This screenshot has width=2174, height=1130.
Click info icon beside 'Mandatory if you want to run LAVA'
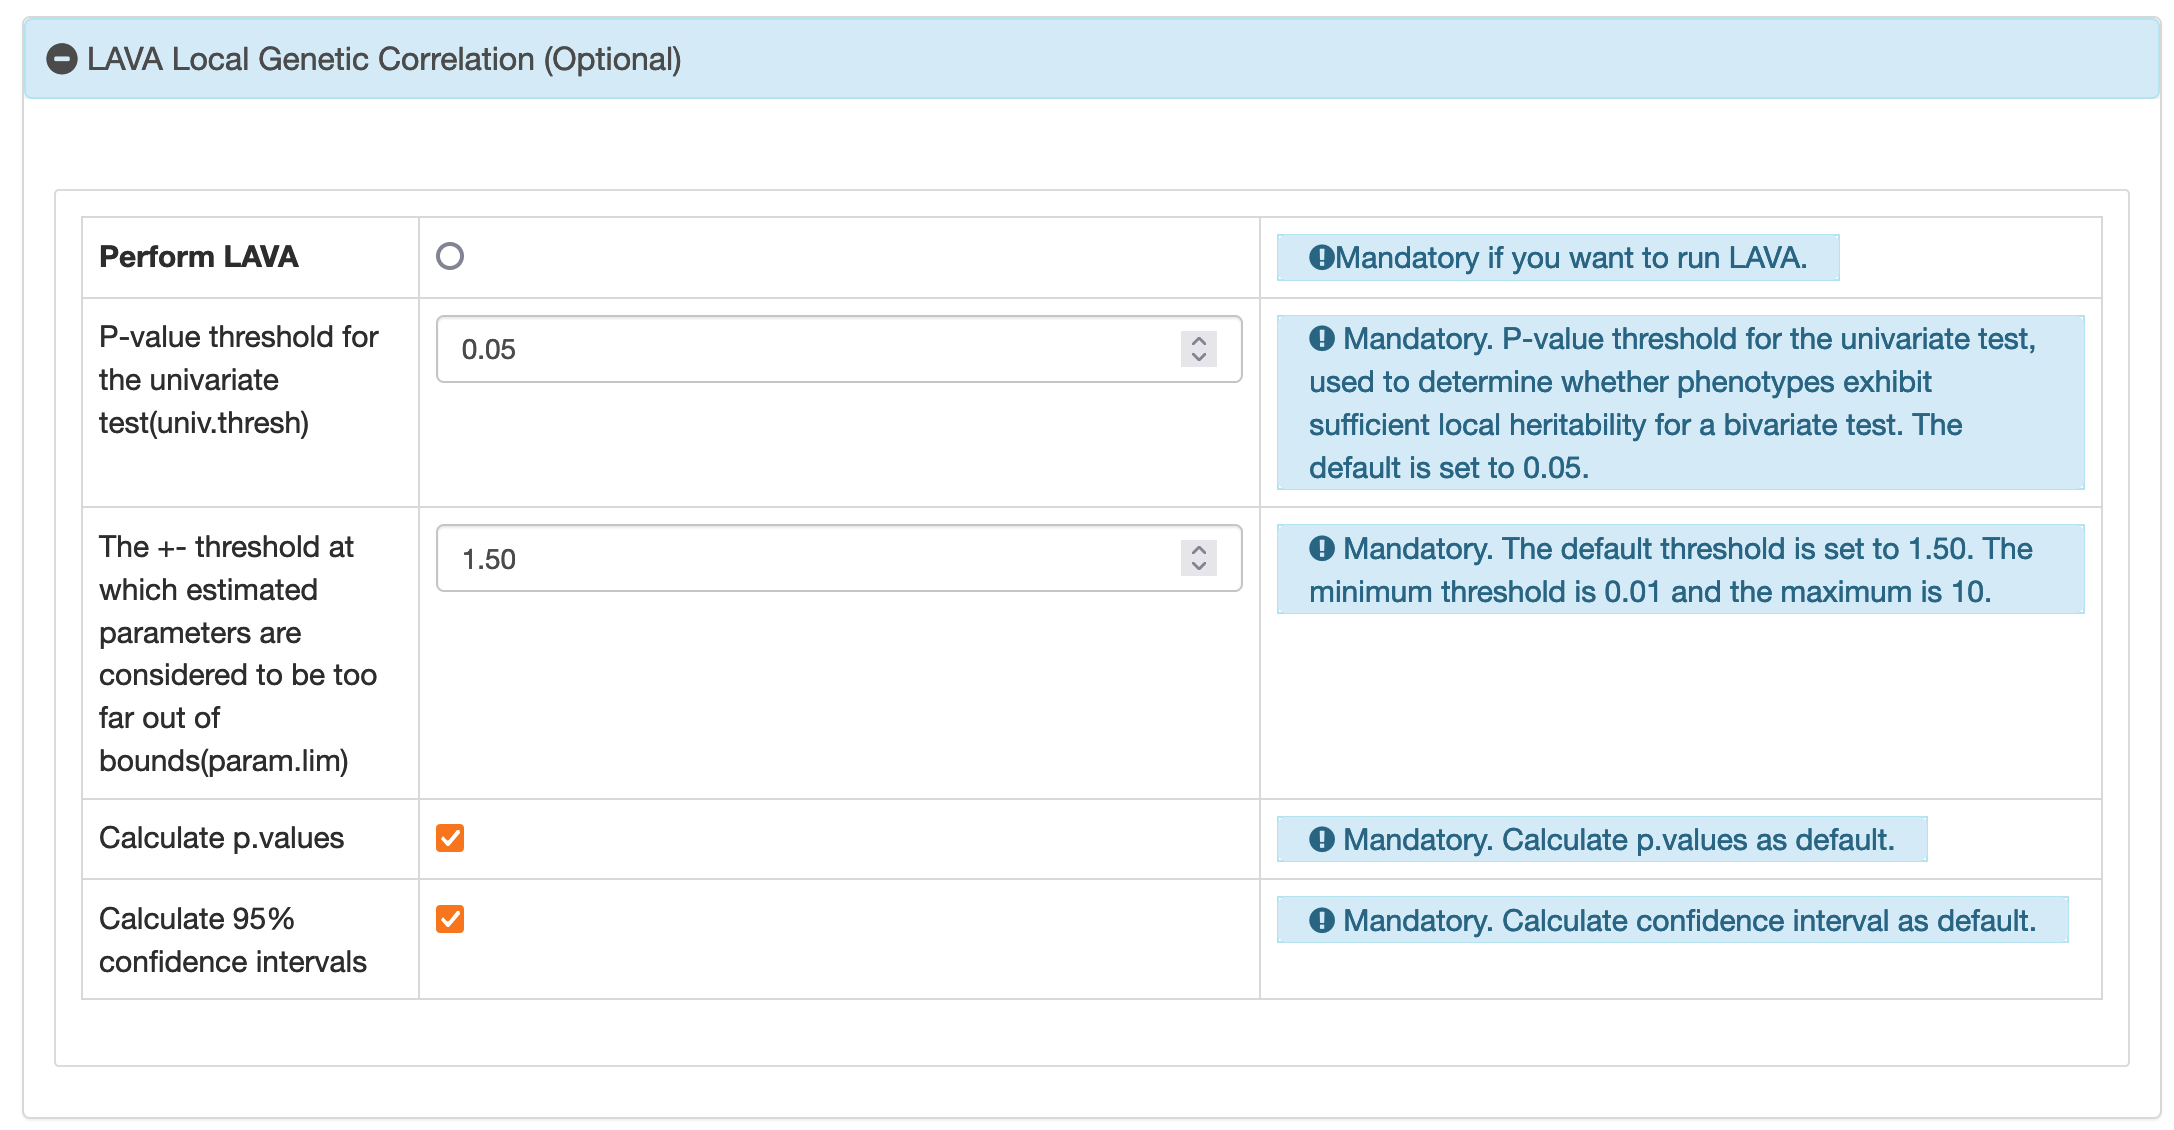coord(1321,258)
